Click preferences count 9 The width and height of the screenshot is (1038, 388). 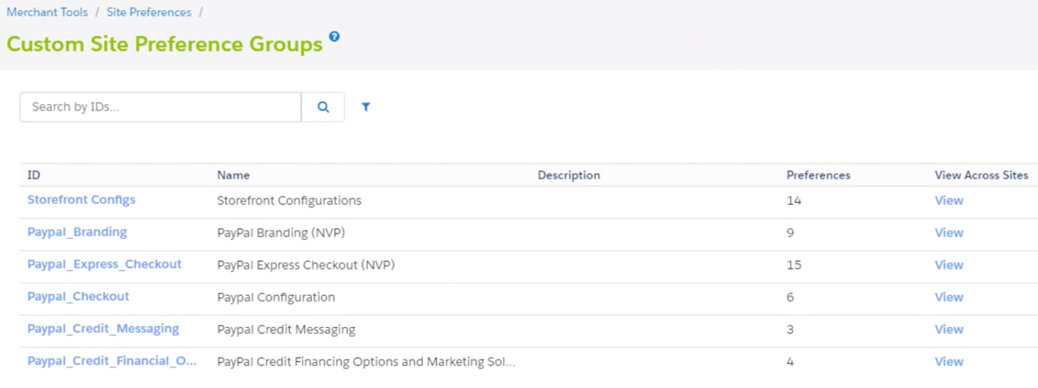[790, 233]
